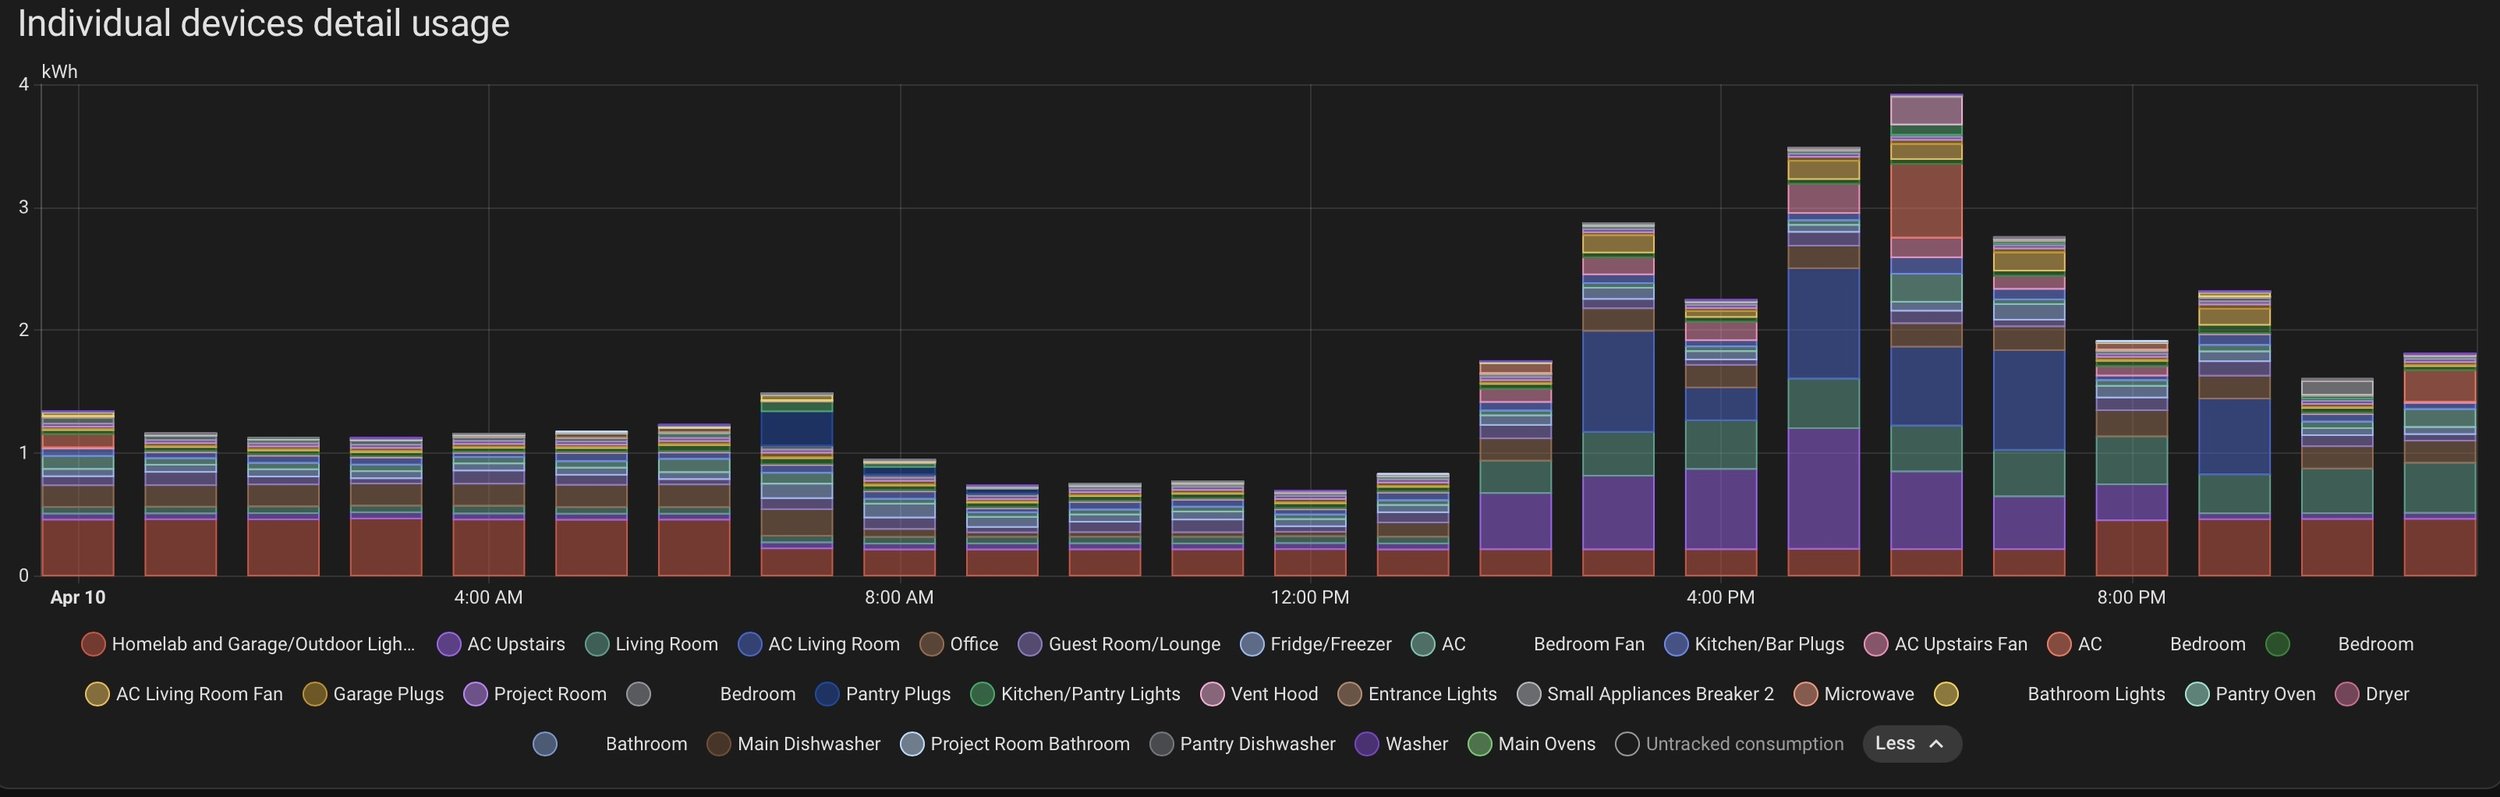Toggle Entrance Lights legend item
The image size is (2500, 797).
tap(1417, 694)
